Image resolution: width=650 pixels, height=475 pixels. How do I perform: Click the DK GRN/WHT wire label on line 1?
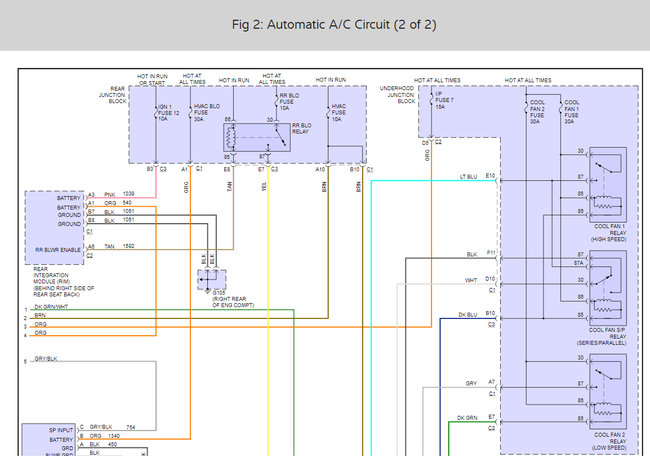click(51, 307)
